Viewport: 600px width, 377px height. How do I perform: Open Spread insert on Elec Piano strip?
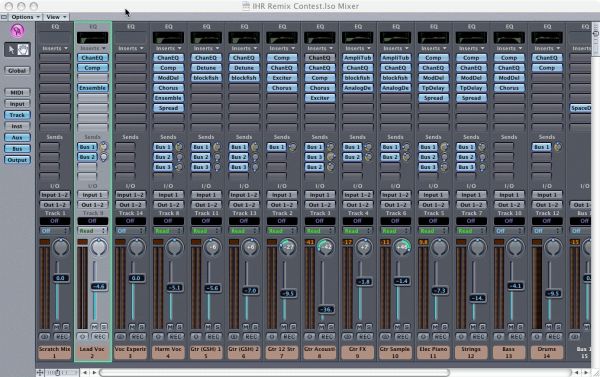pos(433,98)
